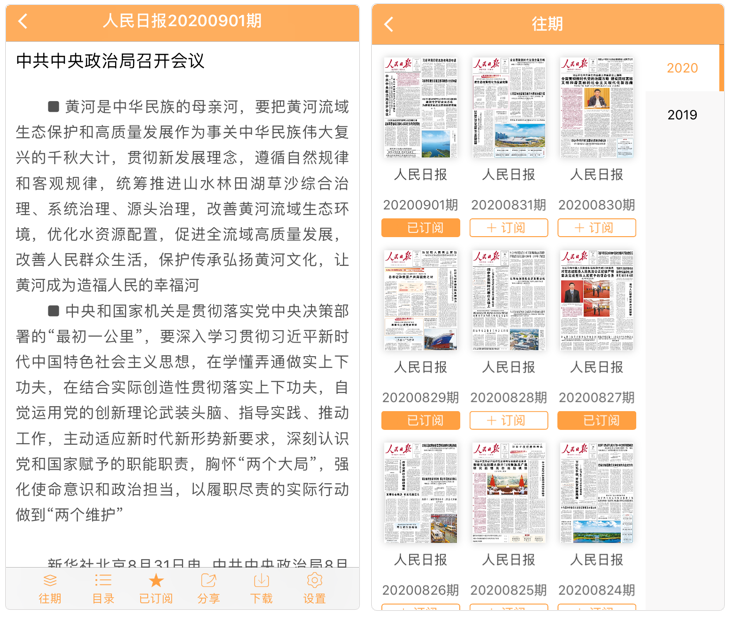Viewport: 729px width, 617px height.
Task: Go back from the 往期 screen
Action: (389, 24)
